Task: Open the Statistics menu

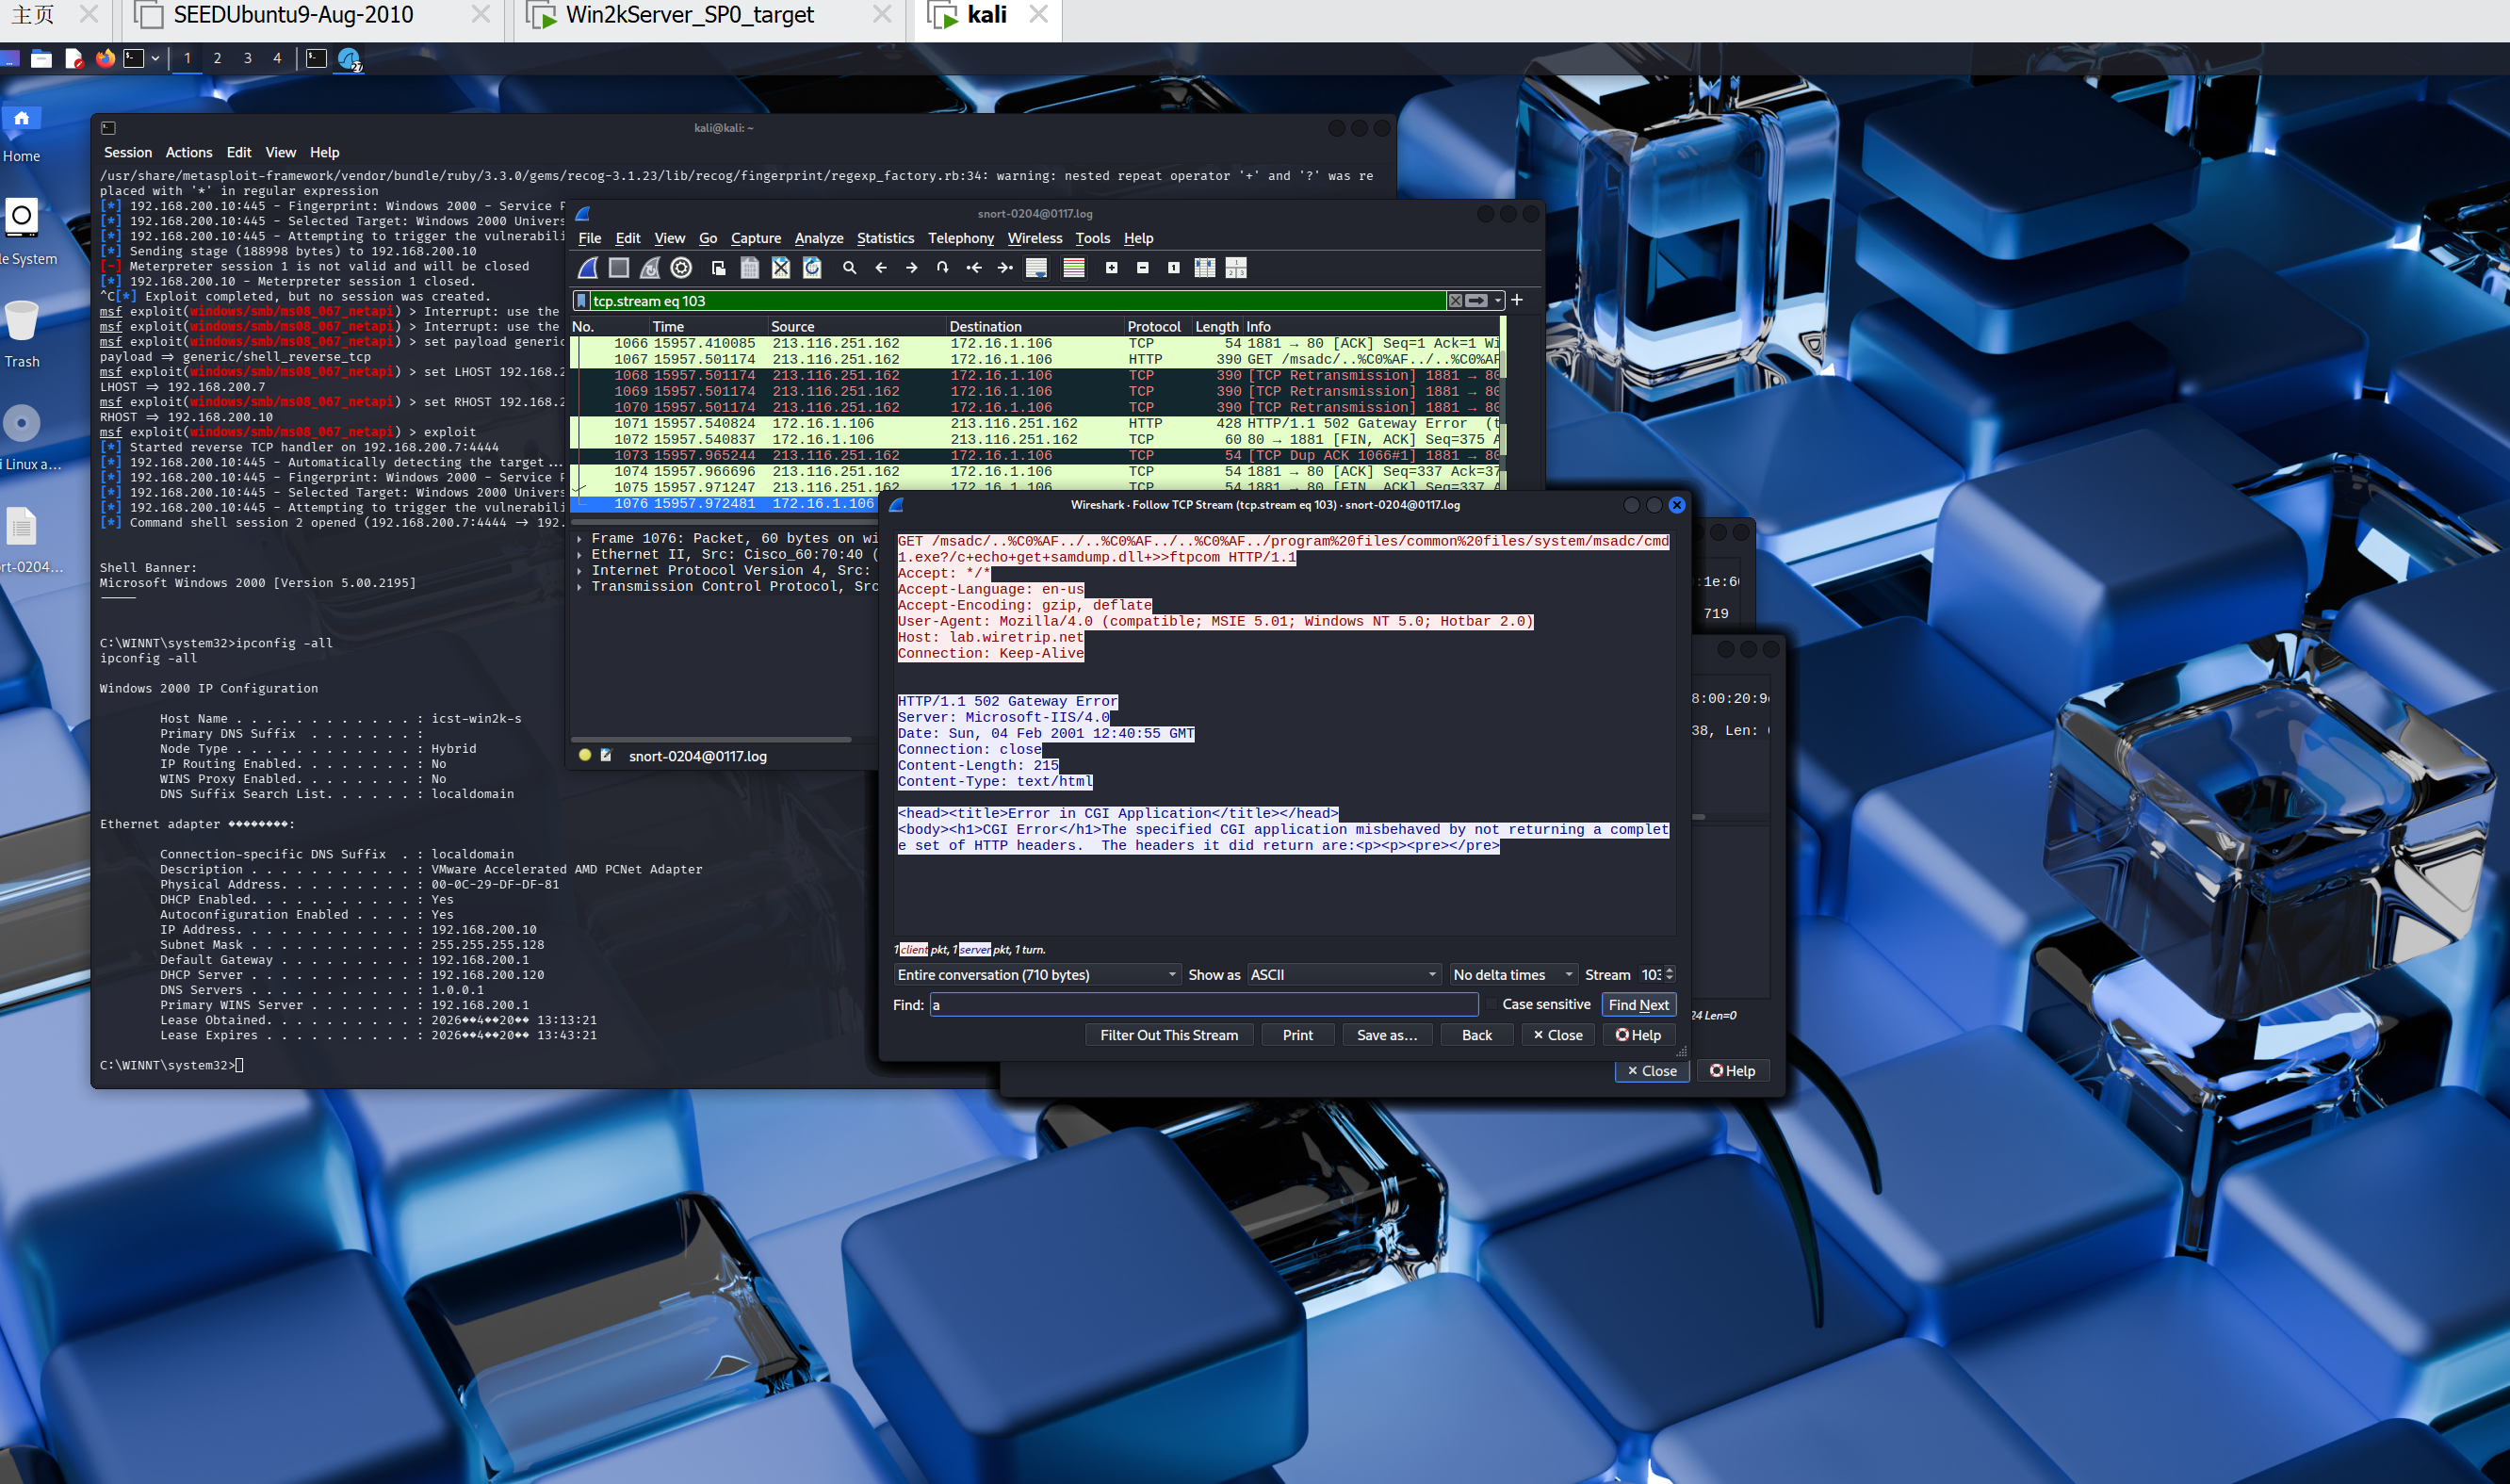Action: [884, 238]
